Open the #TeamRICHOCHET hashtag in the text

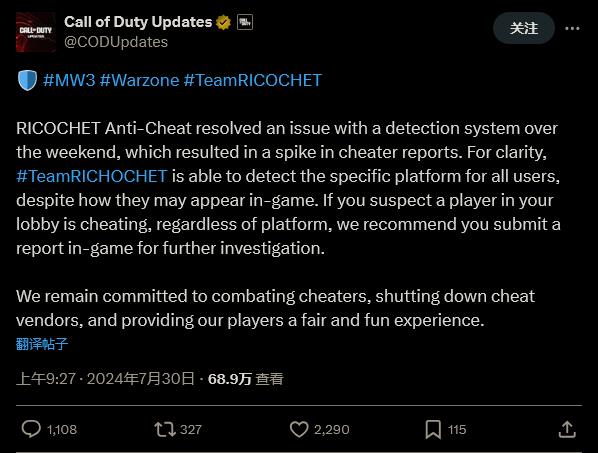(92, 176)
